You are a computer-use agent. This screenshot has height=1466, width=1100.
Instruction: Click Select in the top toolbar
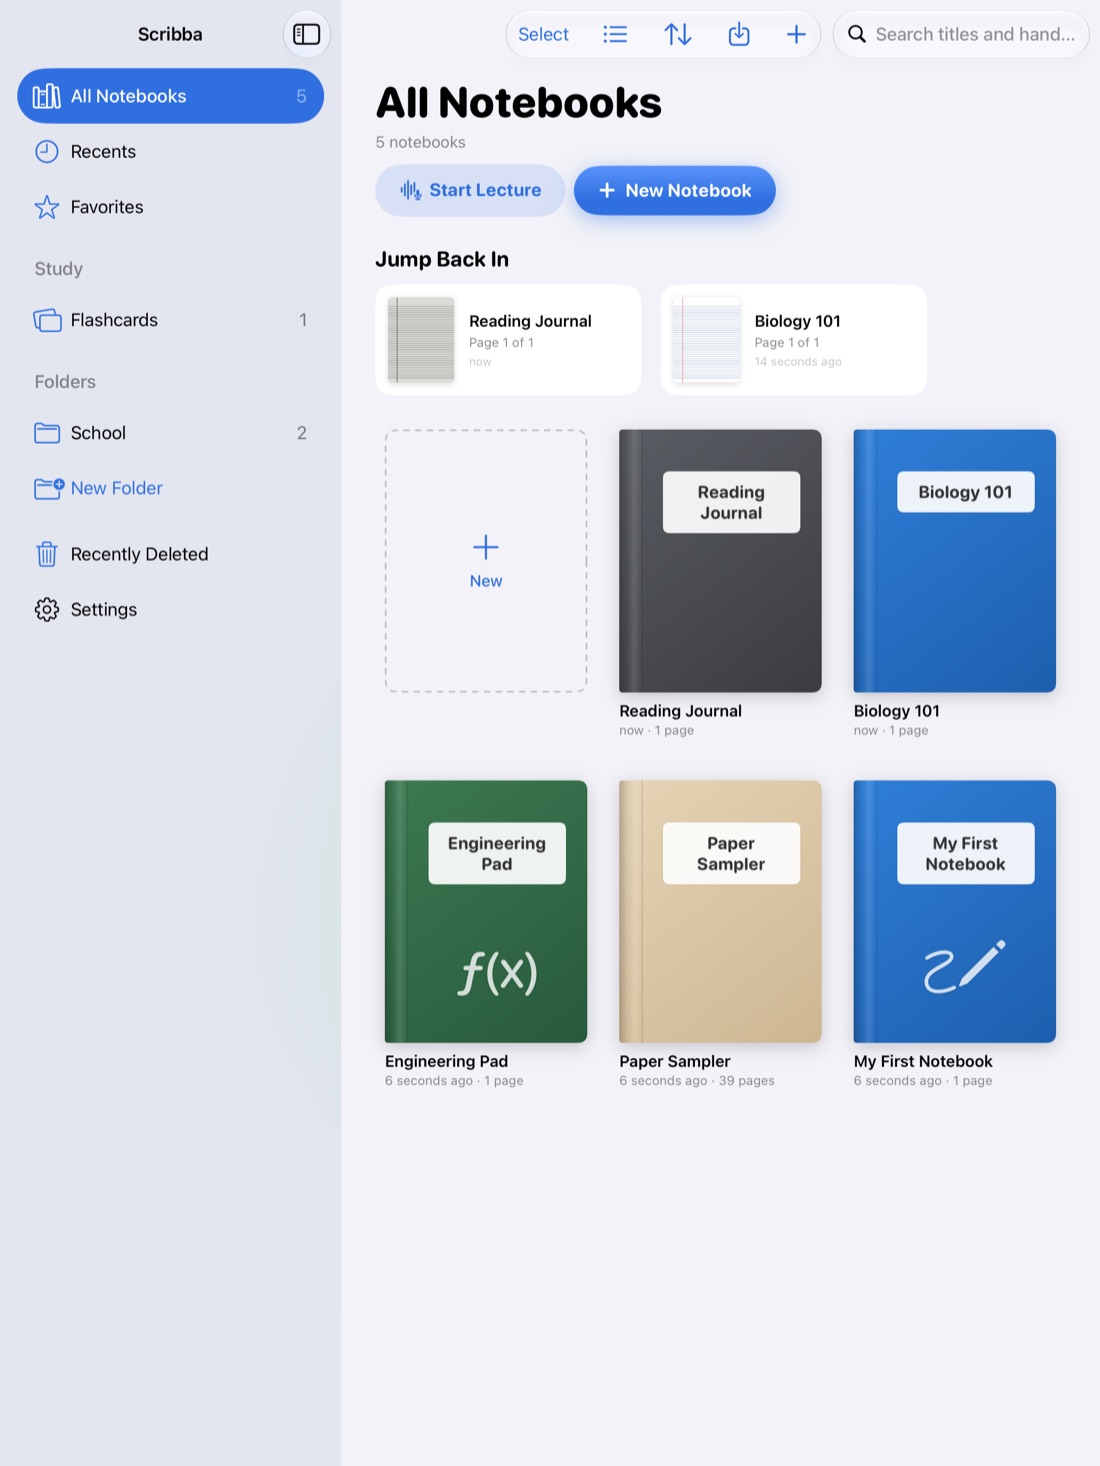tap(543, 34)
